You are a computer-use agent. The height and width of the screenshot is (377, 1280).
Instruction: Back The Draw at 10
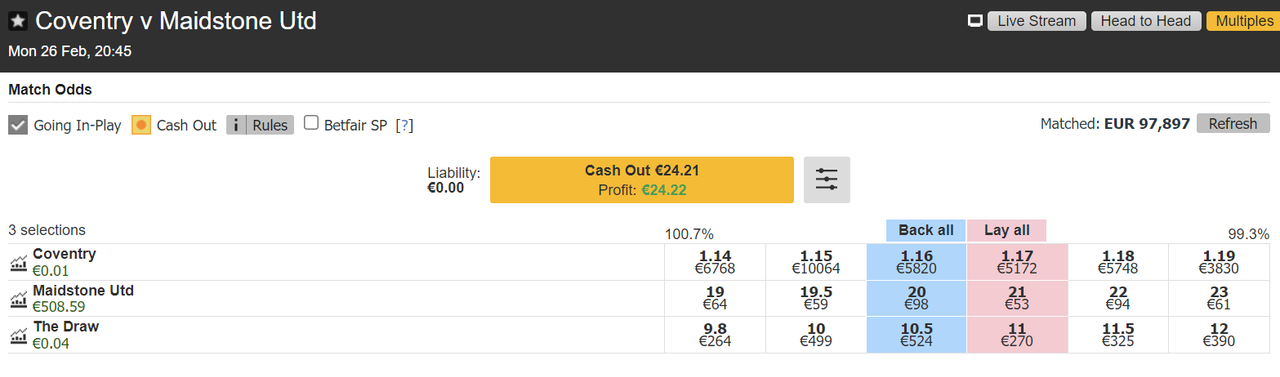click(x=816, y=334)
